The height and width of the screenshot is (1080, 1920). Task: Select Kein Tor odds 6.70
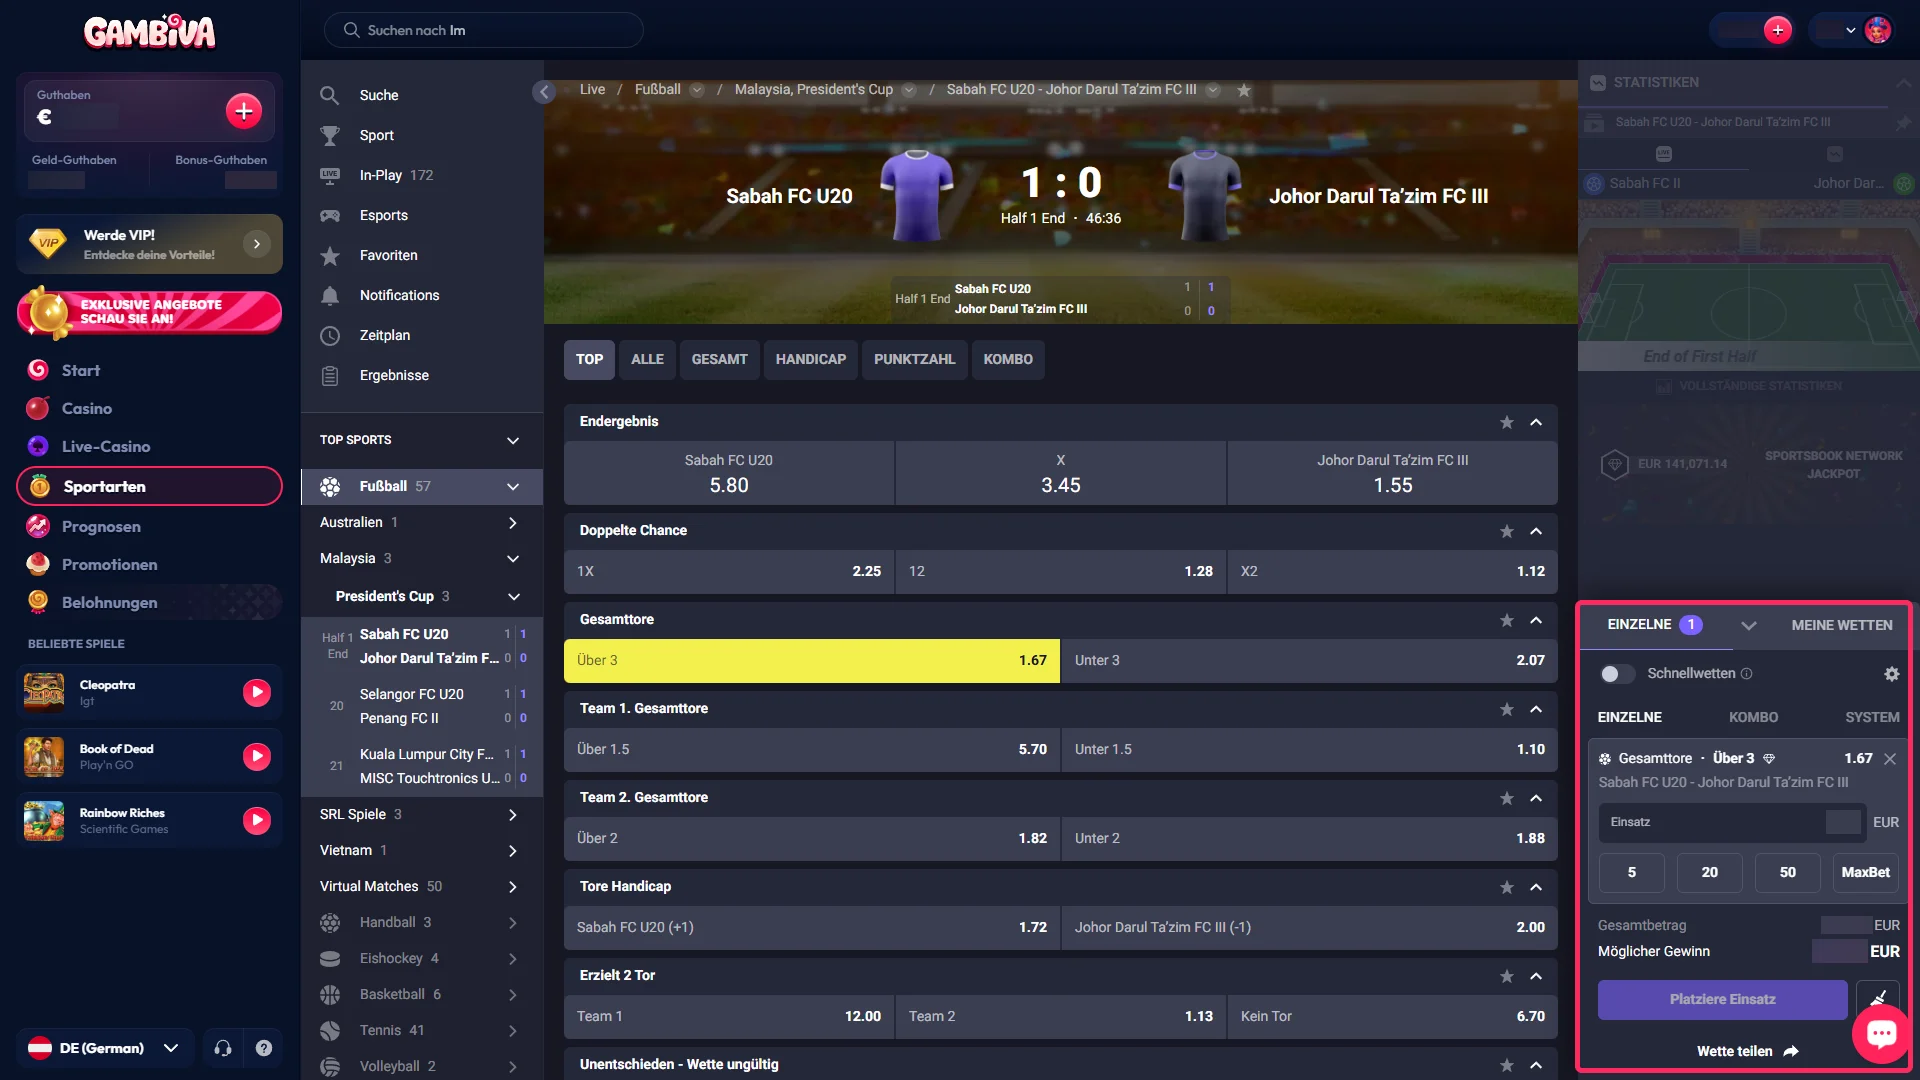click(x=1392, y=1017)
